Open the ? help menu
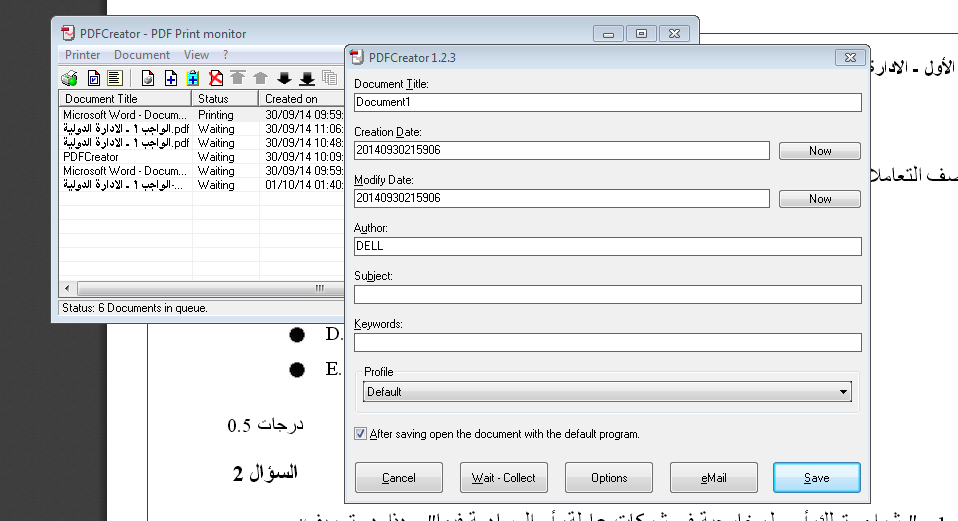Viewport: 958px width, 521px height. pos(225,55)
